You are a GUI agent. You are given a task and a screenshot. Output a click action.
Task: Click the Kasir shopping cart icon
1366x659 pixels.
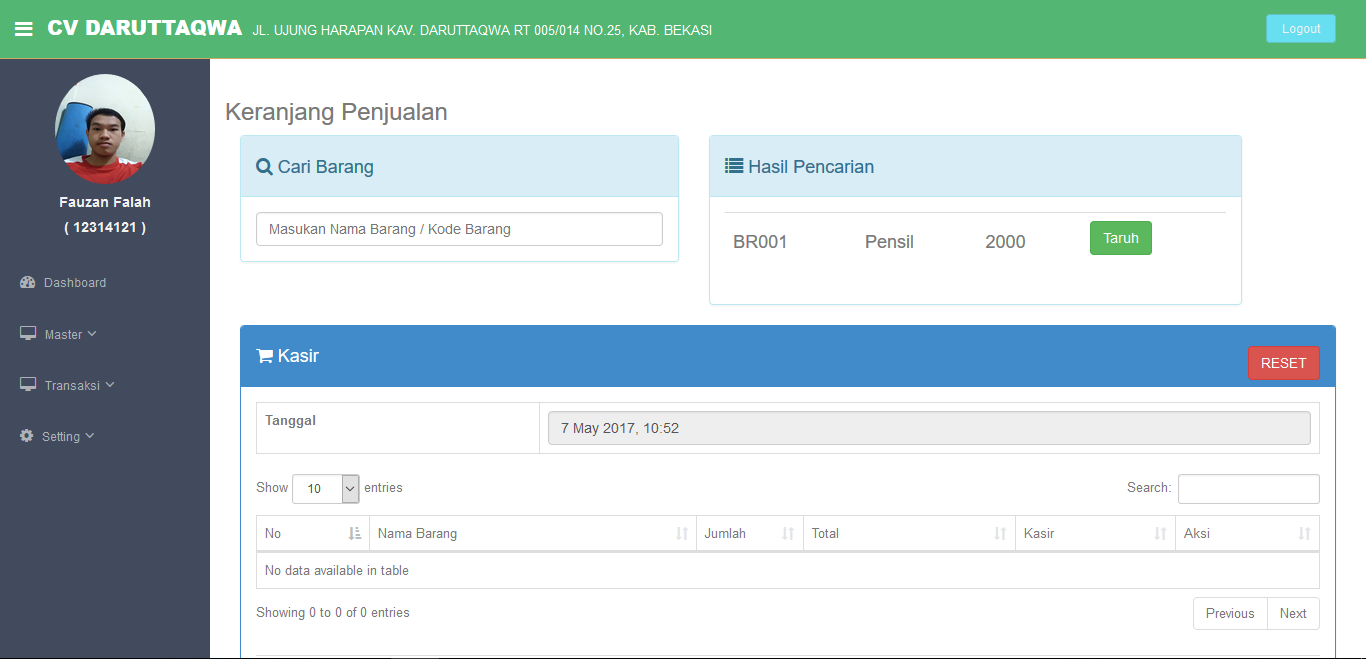[265, 356]
